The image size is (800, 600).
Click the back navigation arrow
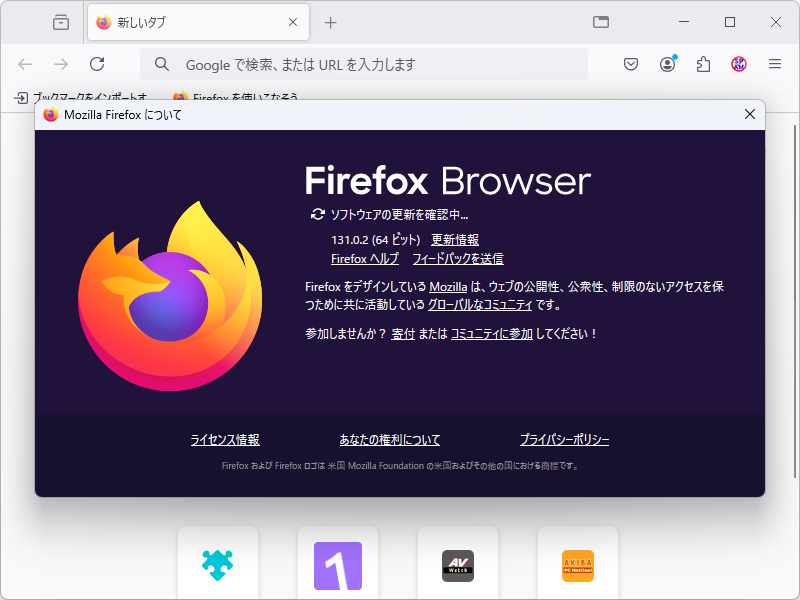tap(25, 63)
